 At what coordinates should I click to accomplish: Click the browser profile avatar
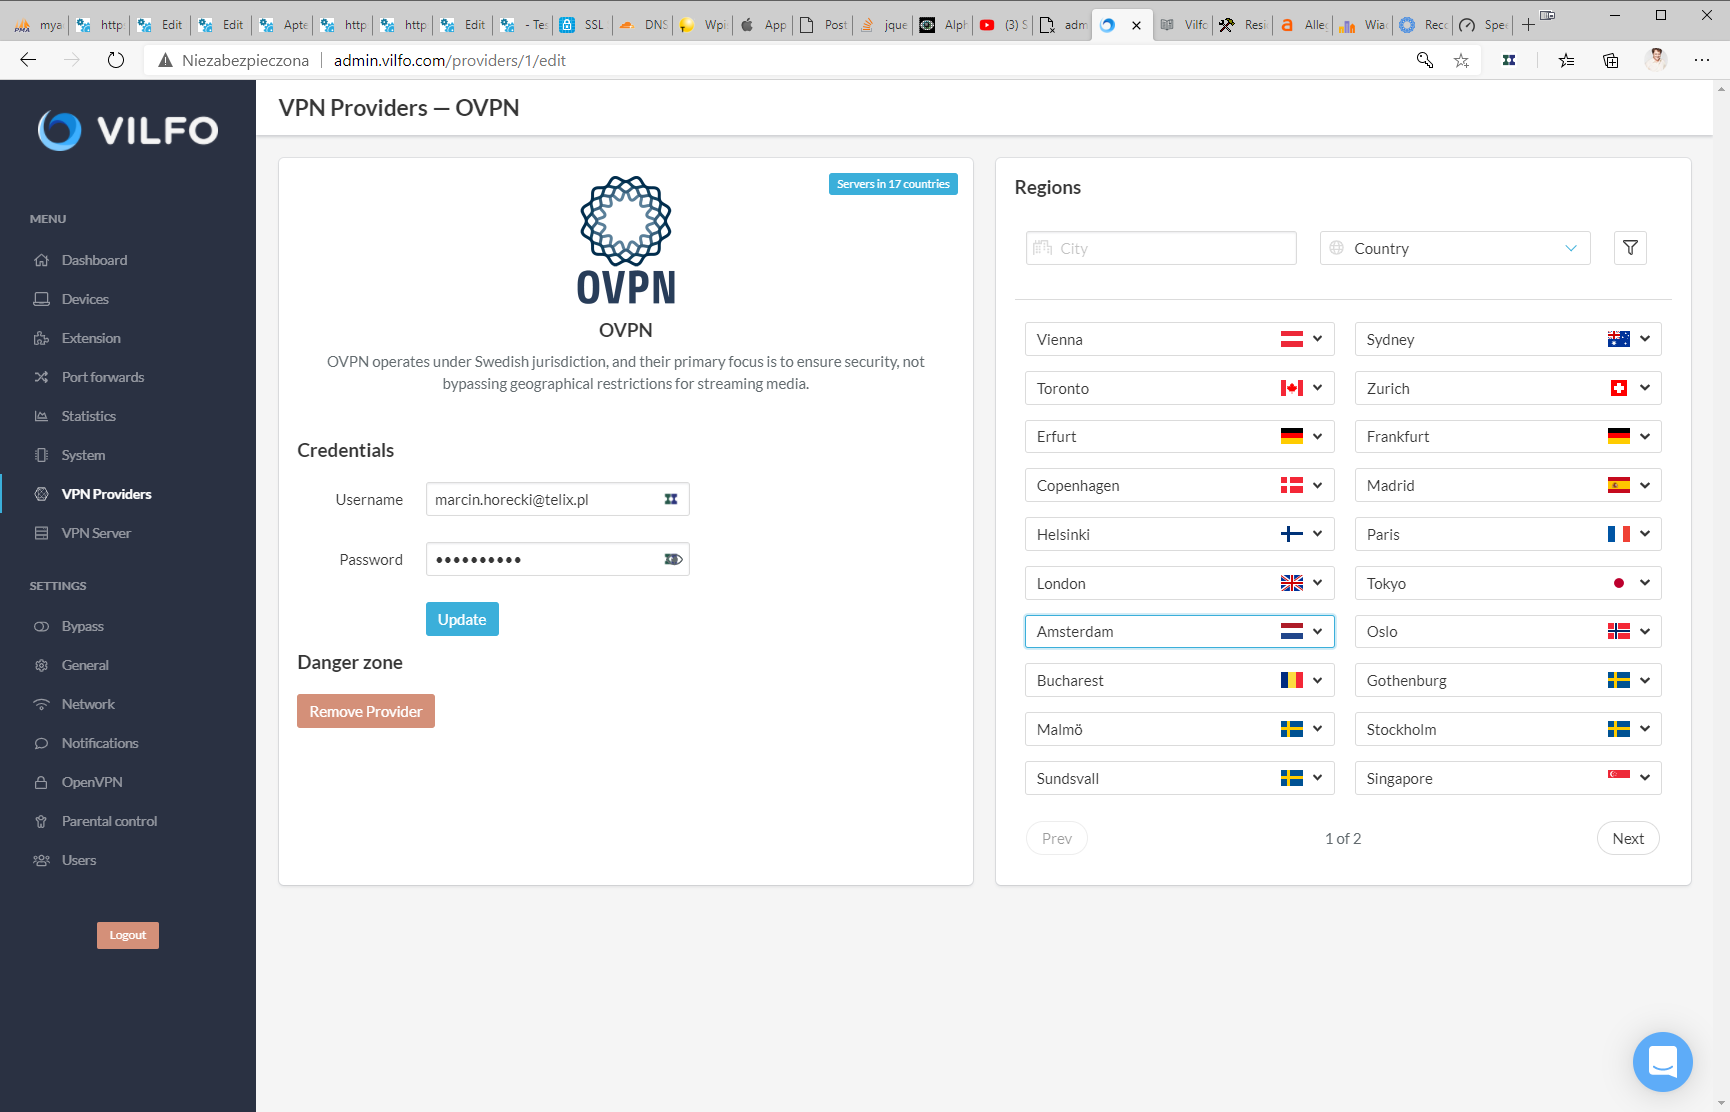[1656, 60]
